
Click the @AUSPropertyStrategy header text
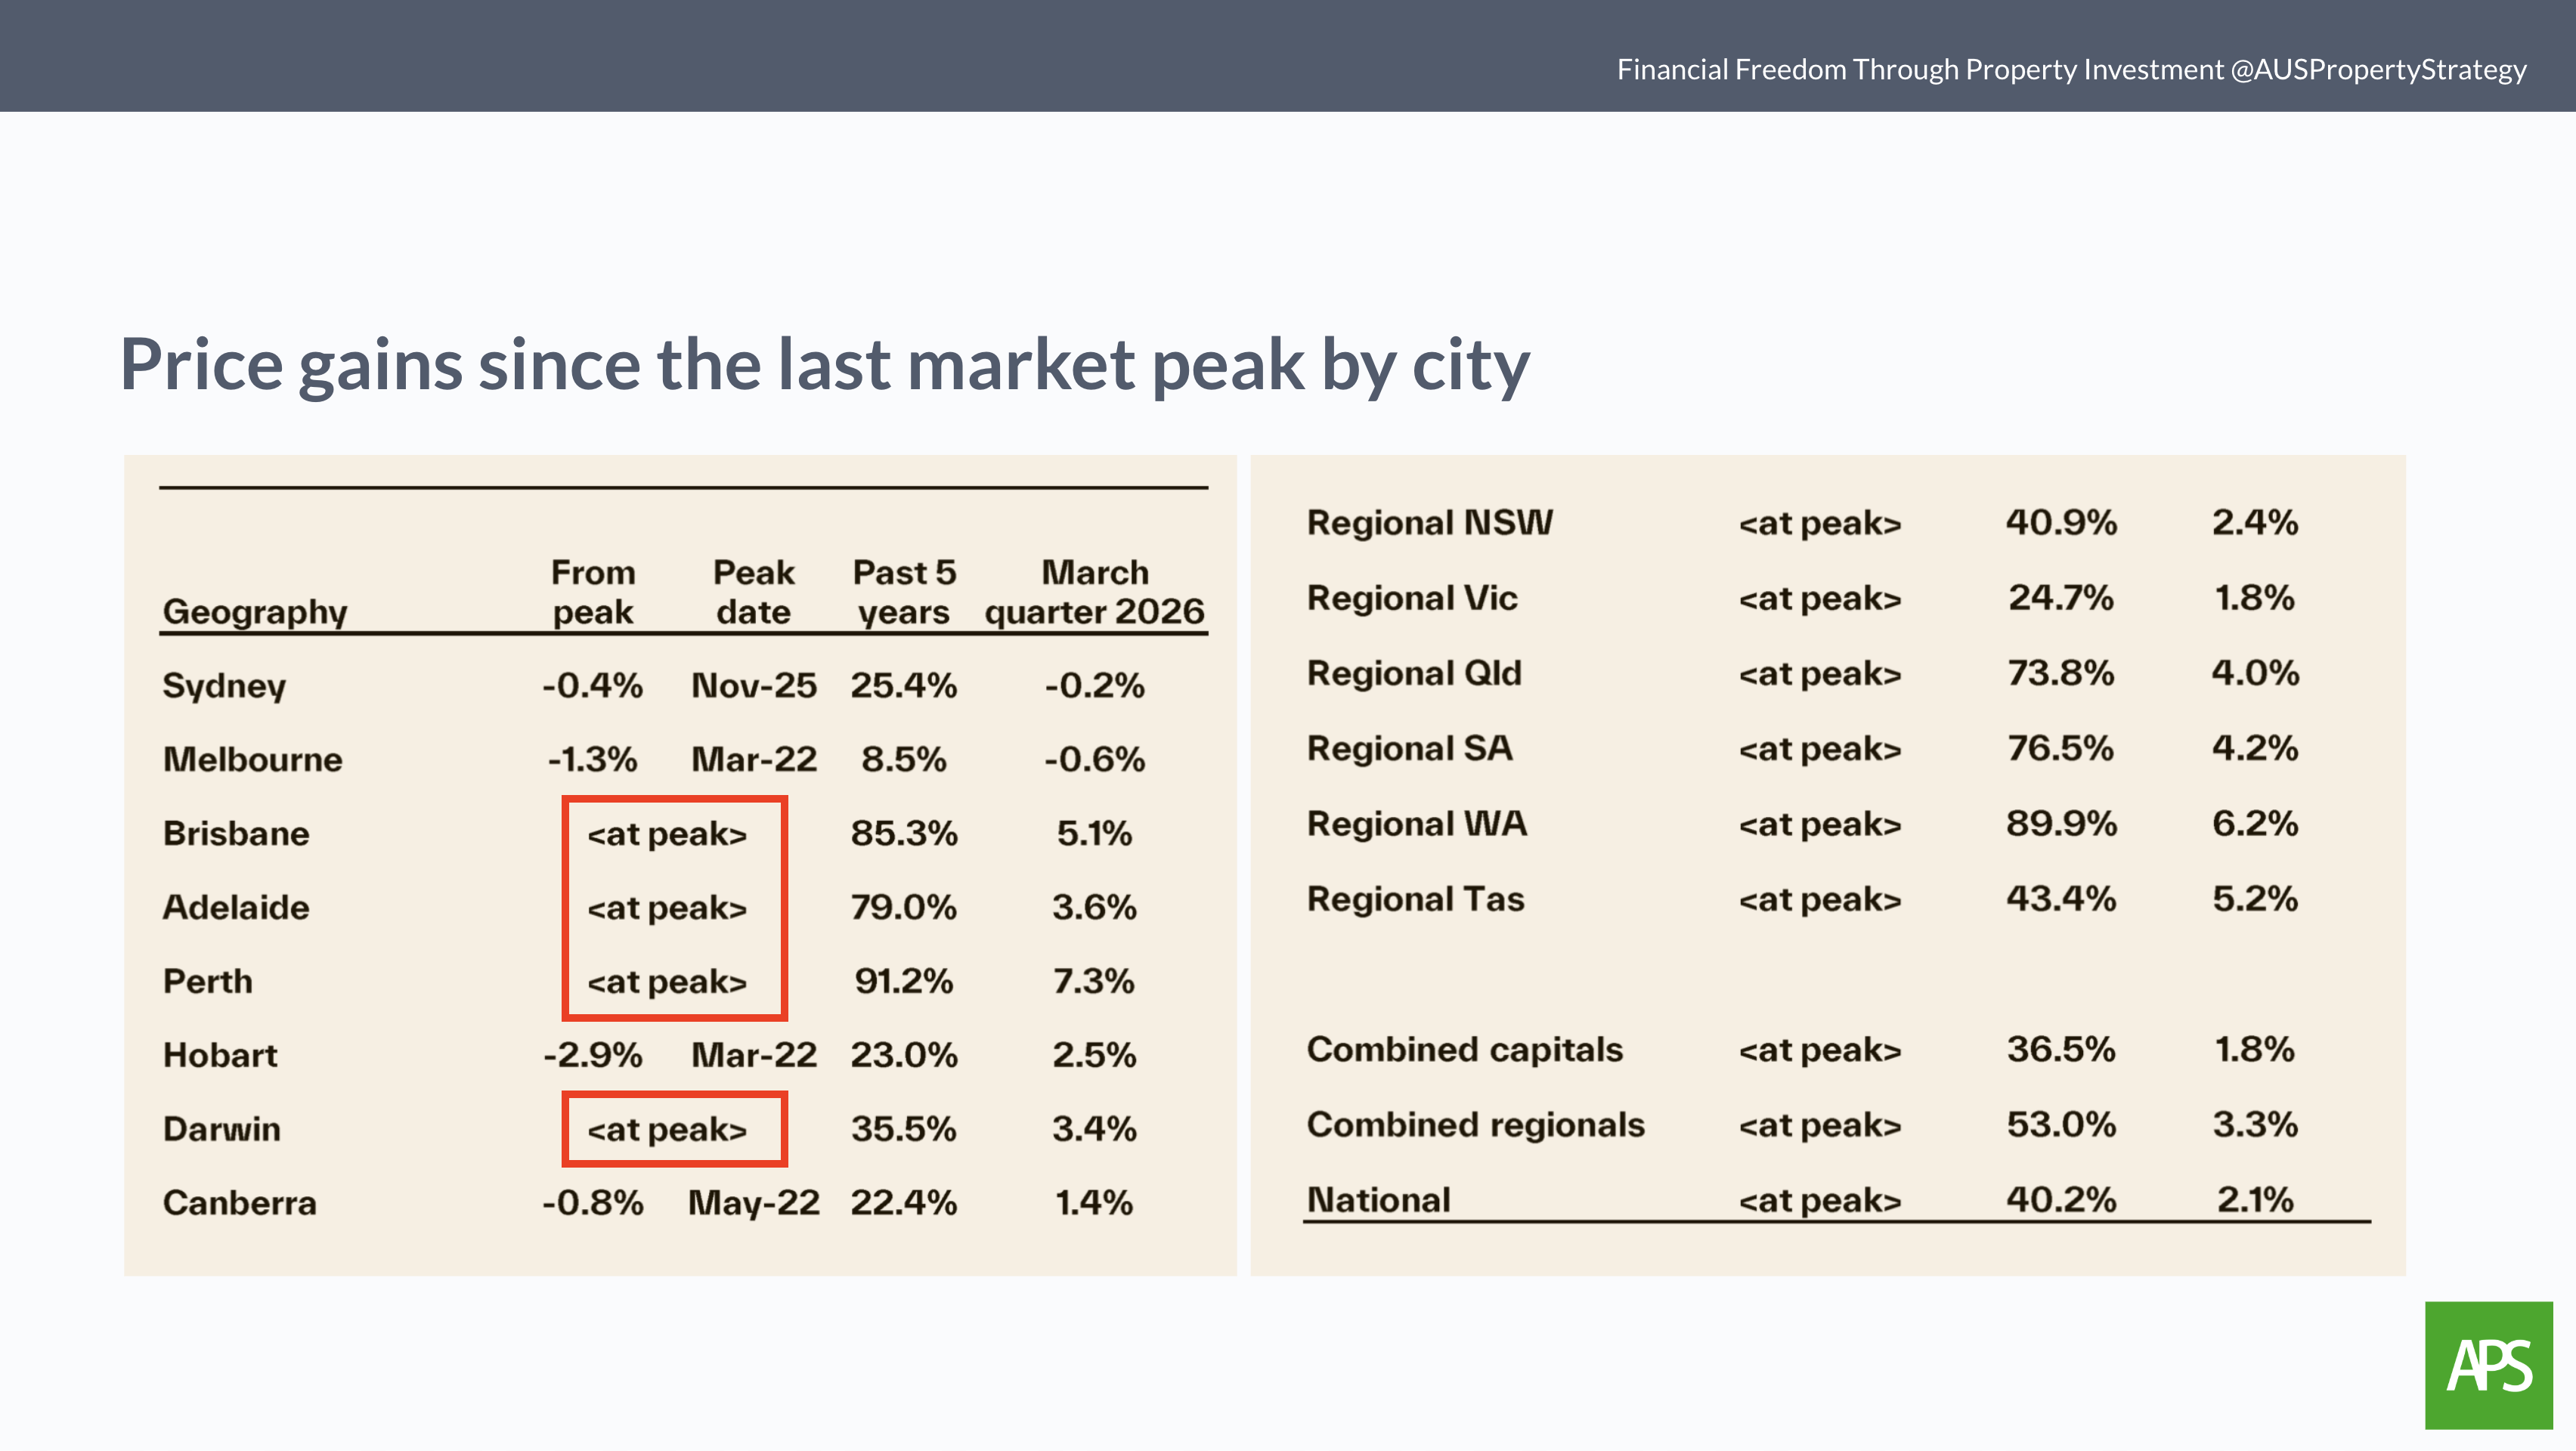coord(2377,69)
